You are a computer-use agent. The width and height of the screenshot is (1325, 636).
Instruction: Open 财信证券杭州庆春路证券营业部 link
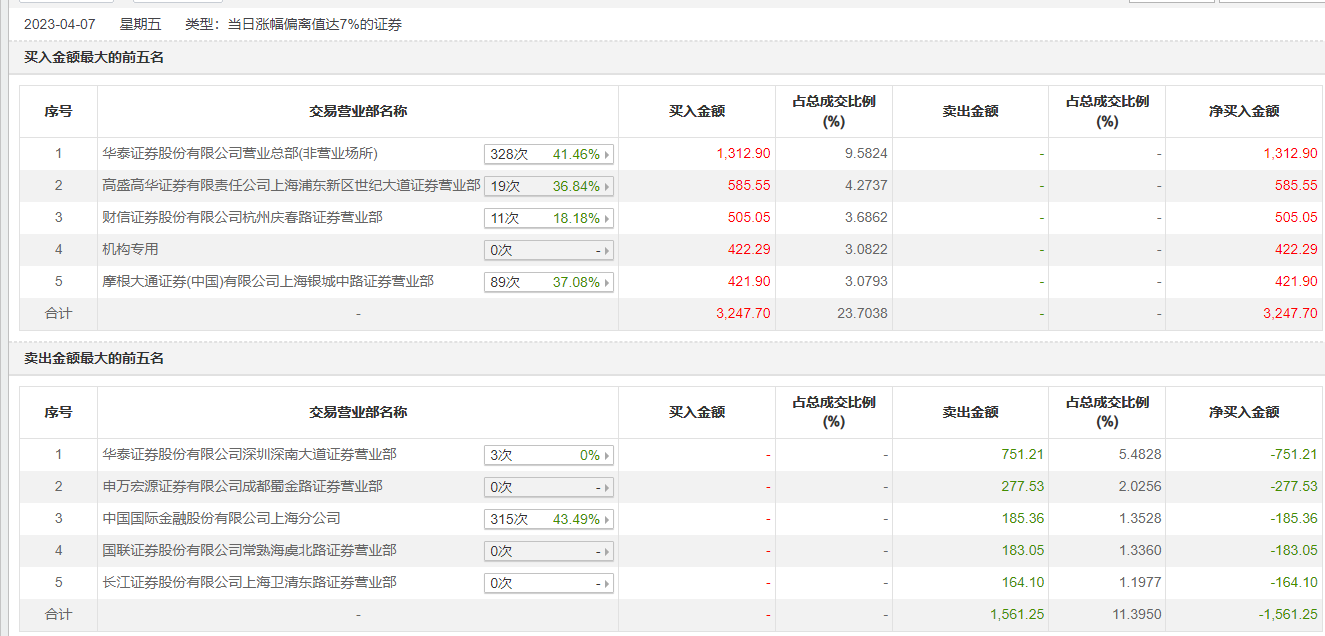click(242, 217)
